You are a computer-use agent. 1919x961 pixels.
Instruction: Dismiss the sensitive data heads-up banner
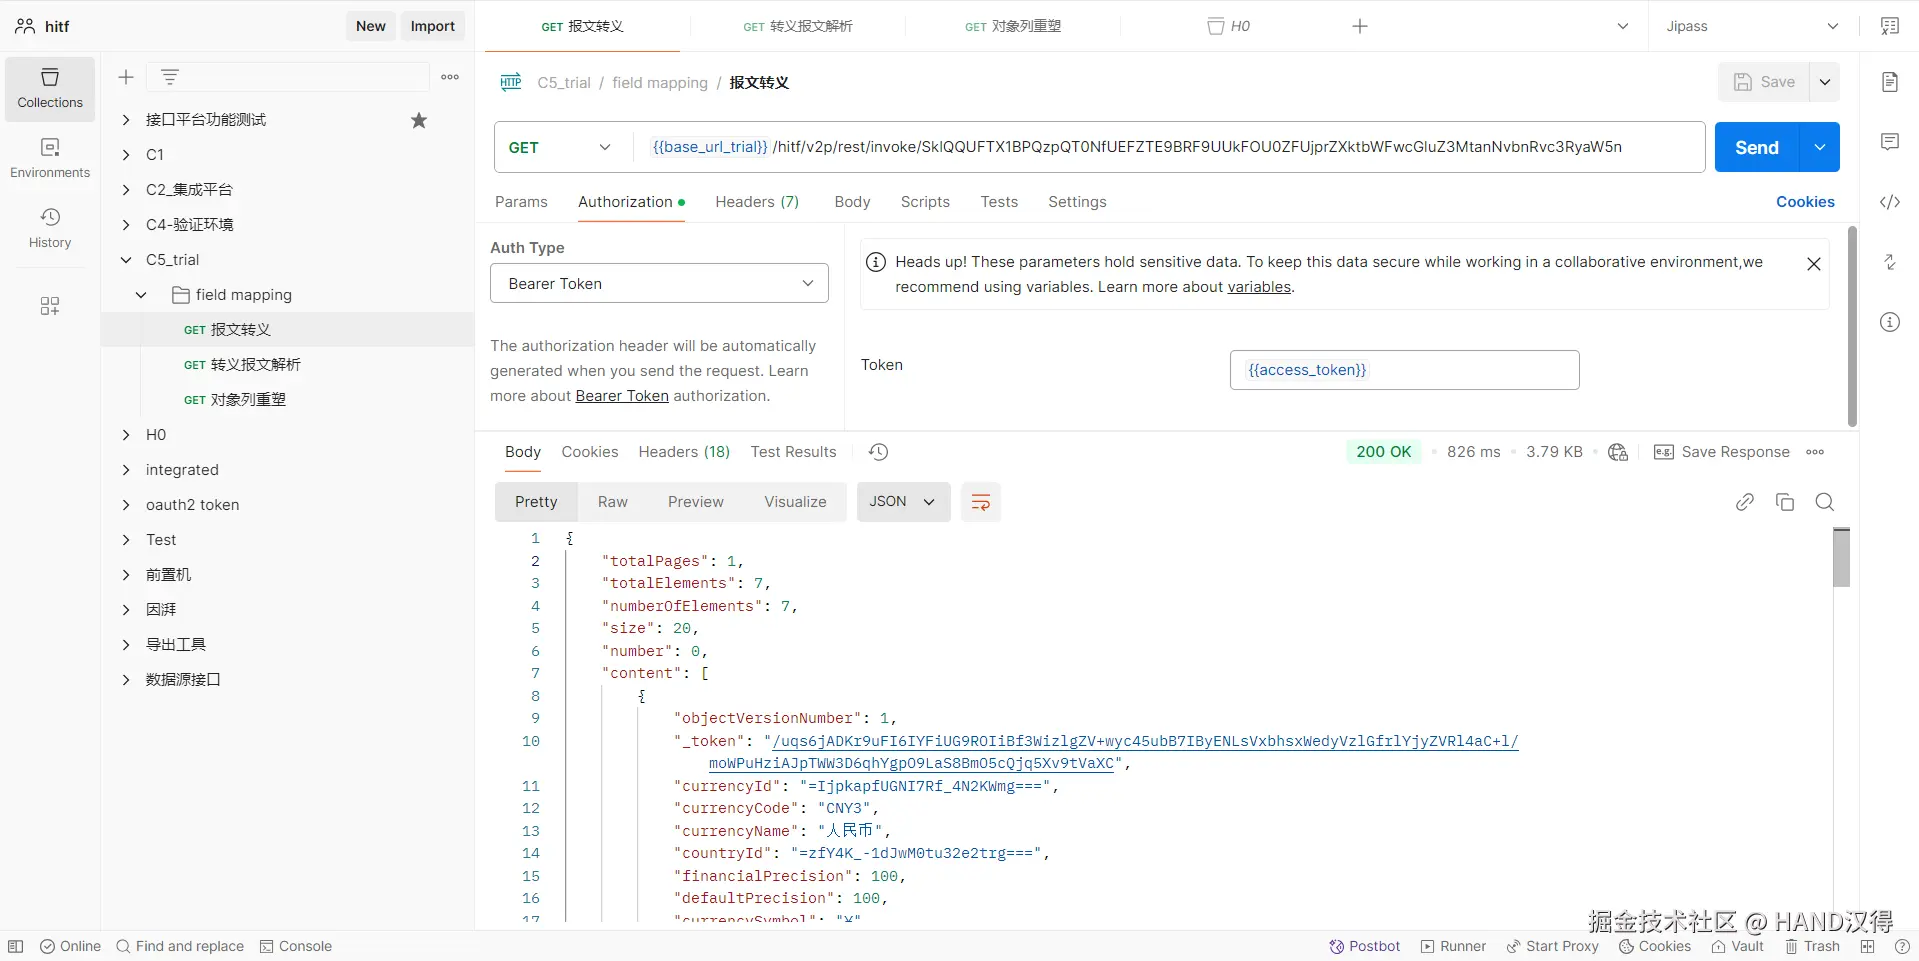click(x=1814, y=264)
